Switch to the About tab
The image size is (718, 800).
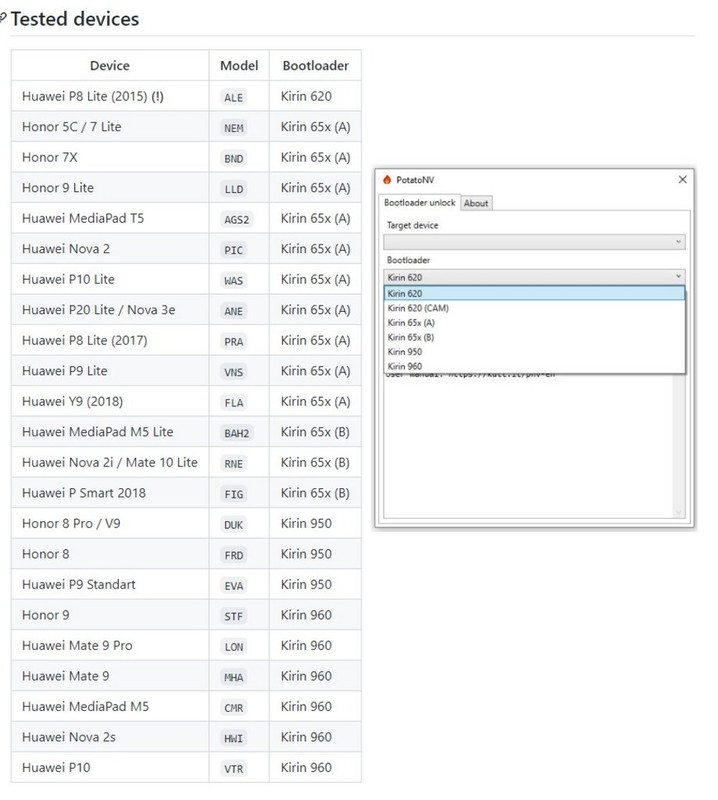(476, 203)
